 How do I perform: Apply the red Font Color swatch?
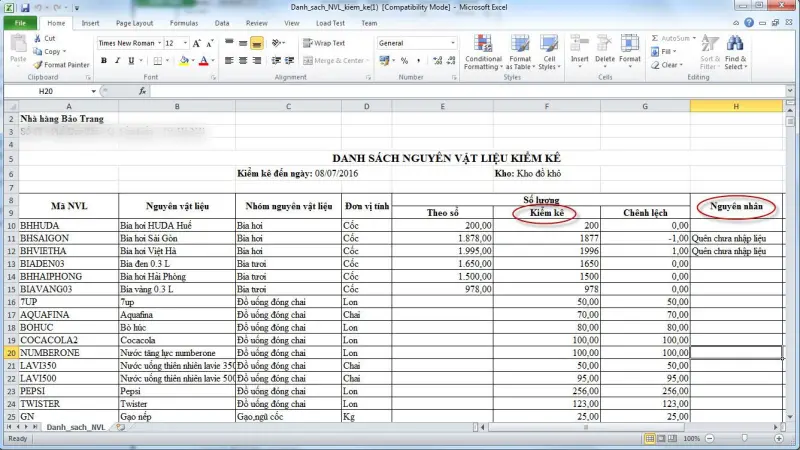[x=204, y=61]
